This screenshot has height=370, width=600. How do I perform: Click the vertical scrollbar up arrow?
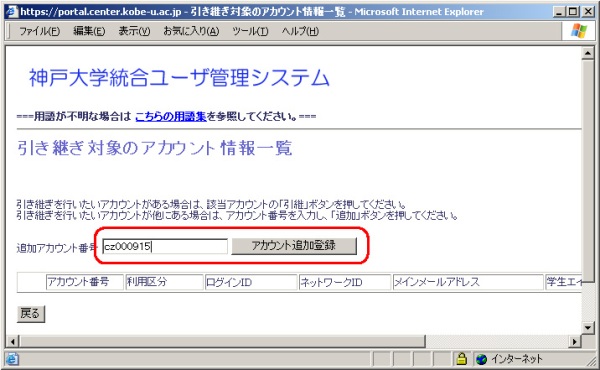(588, 53)
